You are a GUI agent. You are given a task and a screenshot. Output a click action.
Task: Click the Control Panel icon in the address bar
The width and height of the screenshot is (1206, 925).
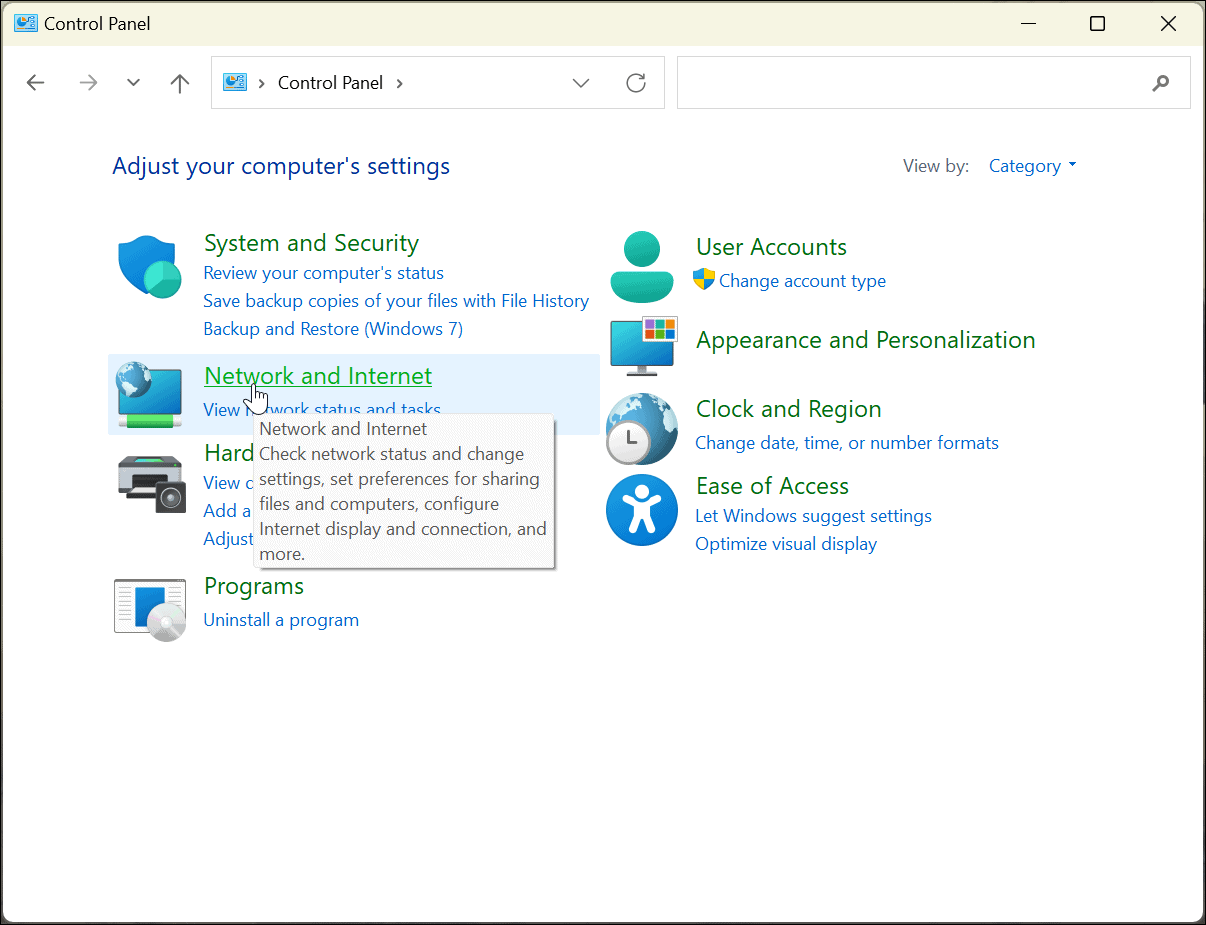(x=235, y=83)
